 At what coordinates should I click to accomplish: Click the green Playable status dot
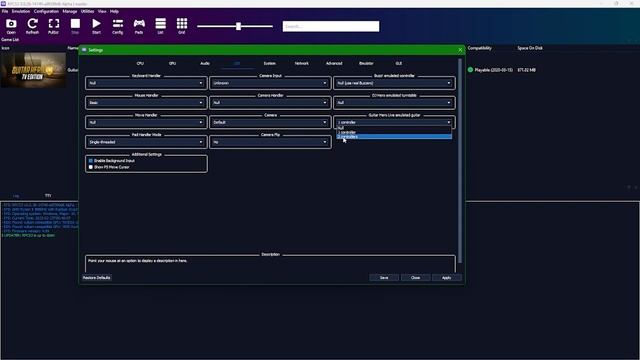tap(470, 70)
